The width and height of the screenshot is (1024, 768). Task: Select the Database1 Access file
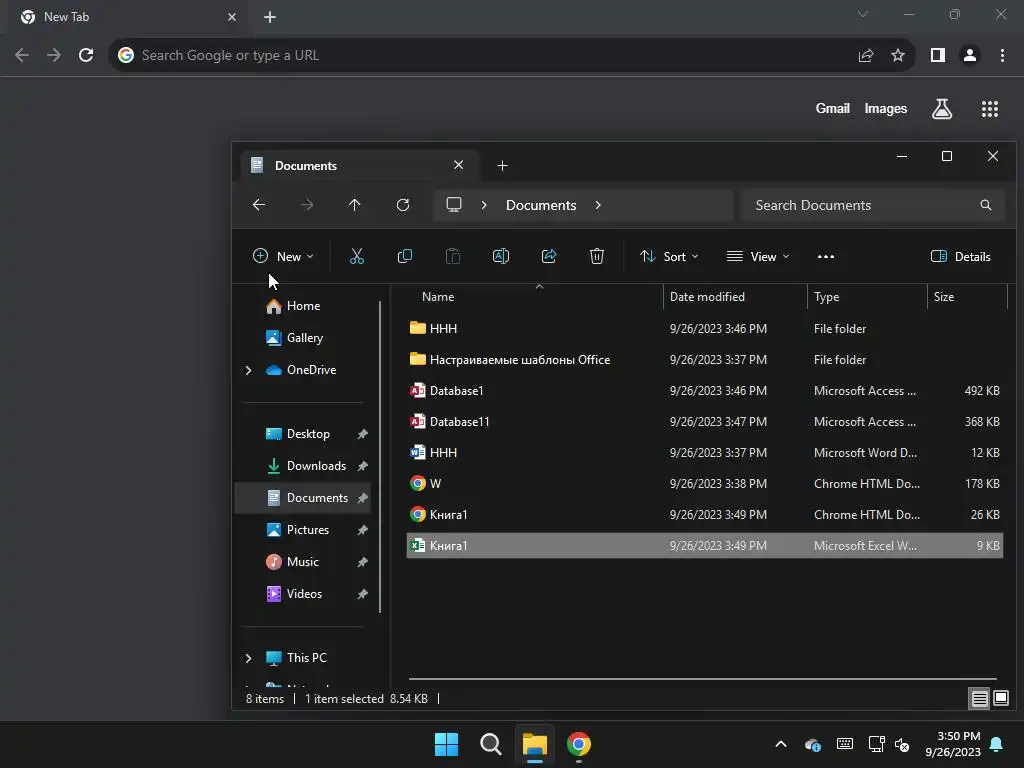[x=705, y=391]
